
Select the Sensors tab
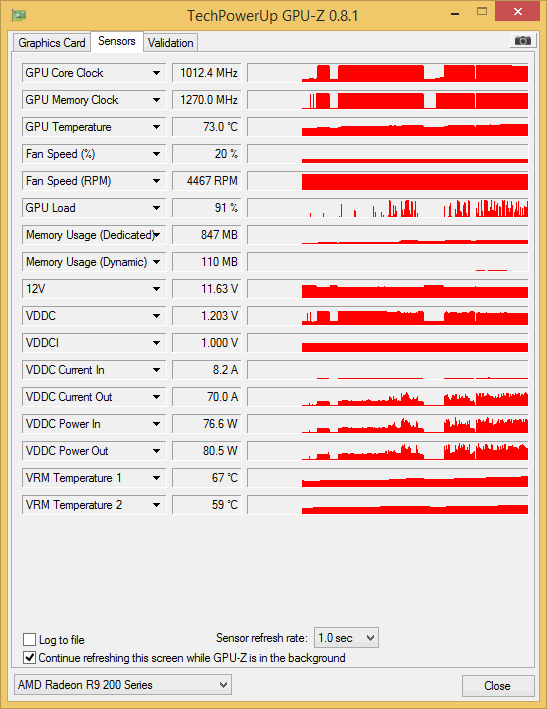[117, 41]
